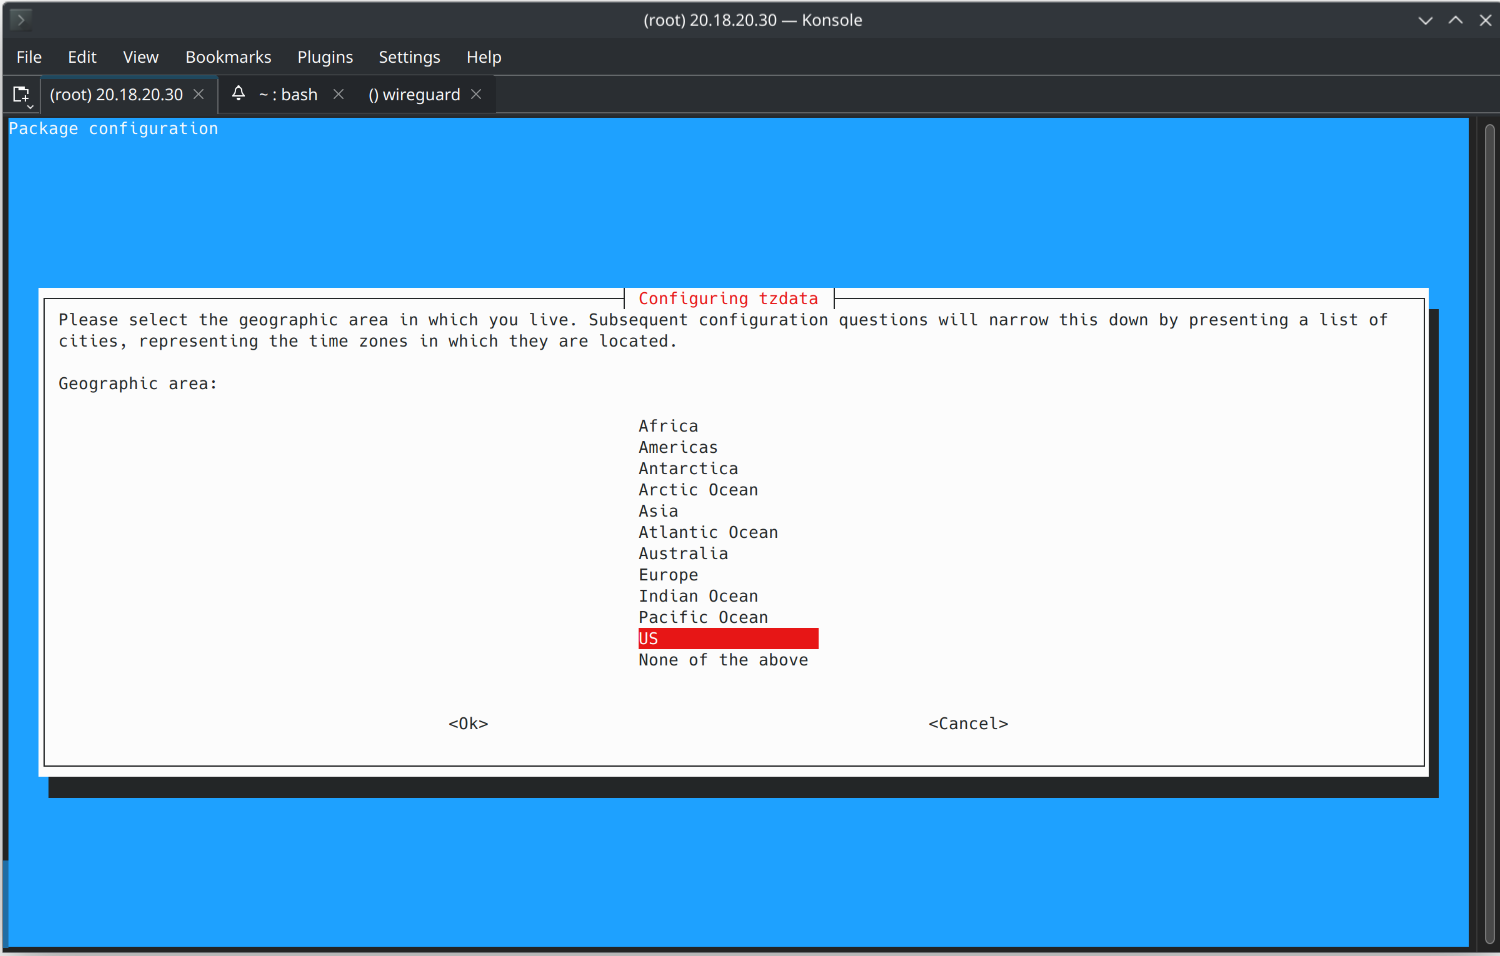Switch to the bash tab

tap(288, 95)
